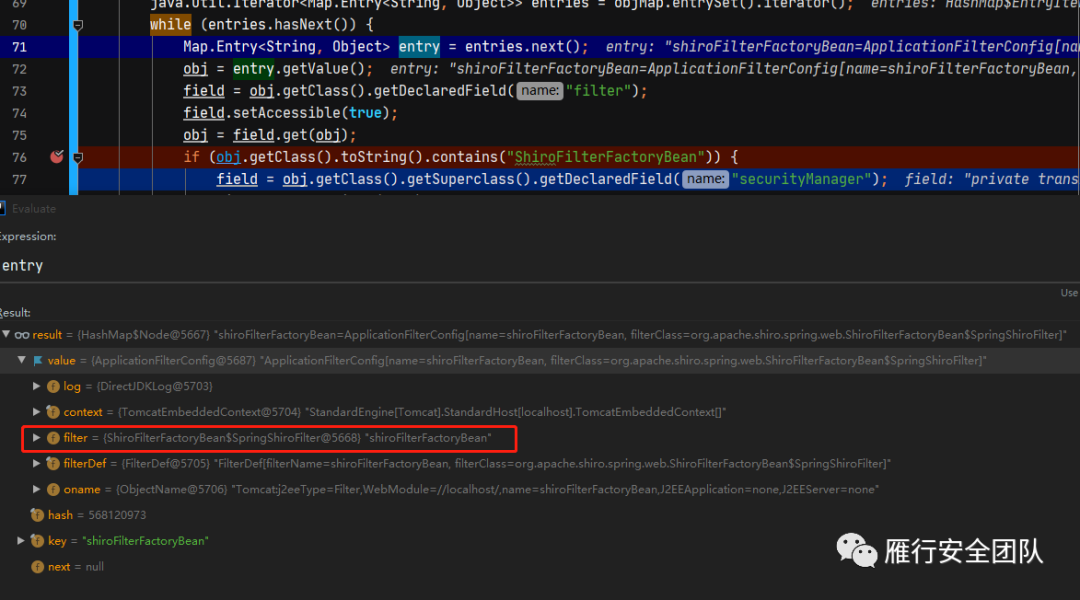Click the field icon beside oname
The image size is (1080, 600).
tap(53, 489)
